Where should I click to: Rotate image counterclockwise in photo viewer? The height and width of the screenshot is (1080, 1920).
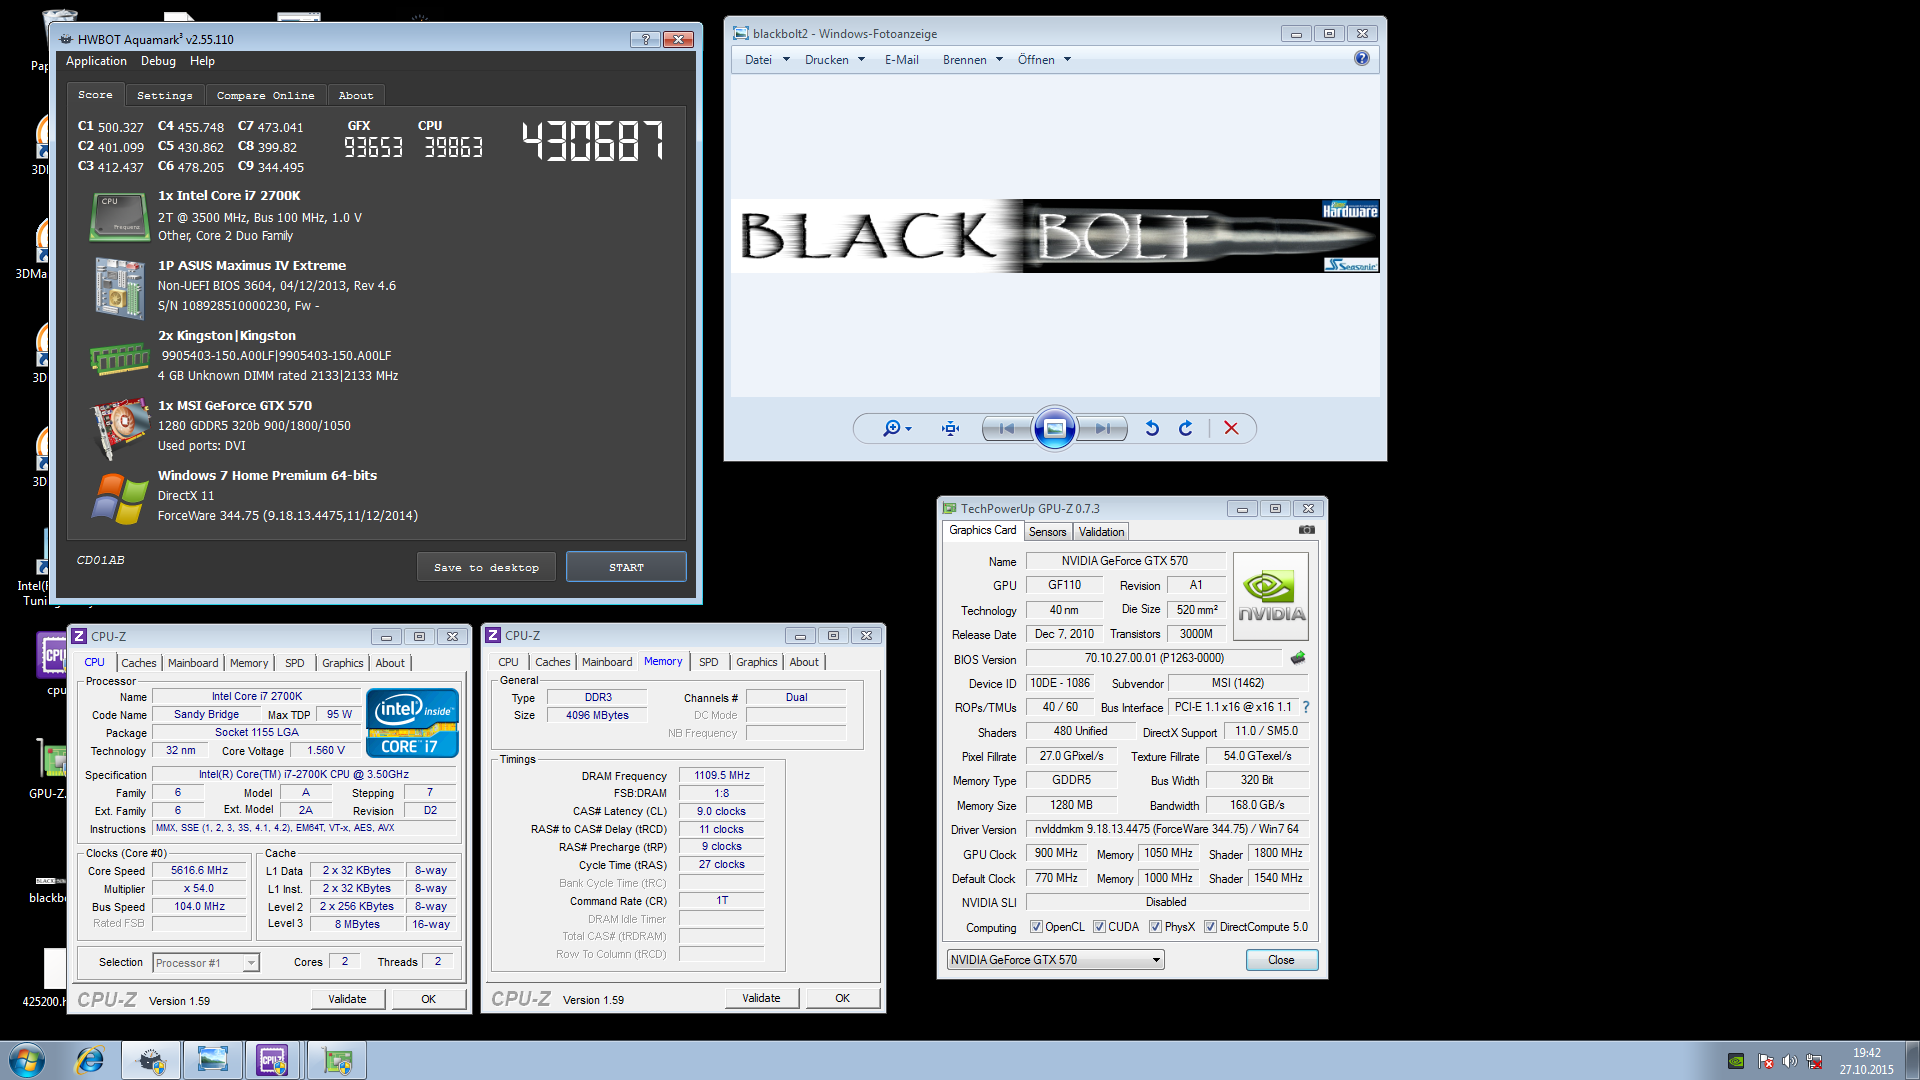[x=1152, y=428]
